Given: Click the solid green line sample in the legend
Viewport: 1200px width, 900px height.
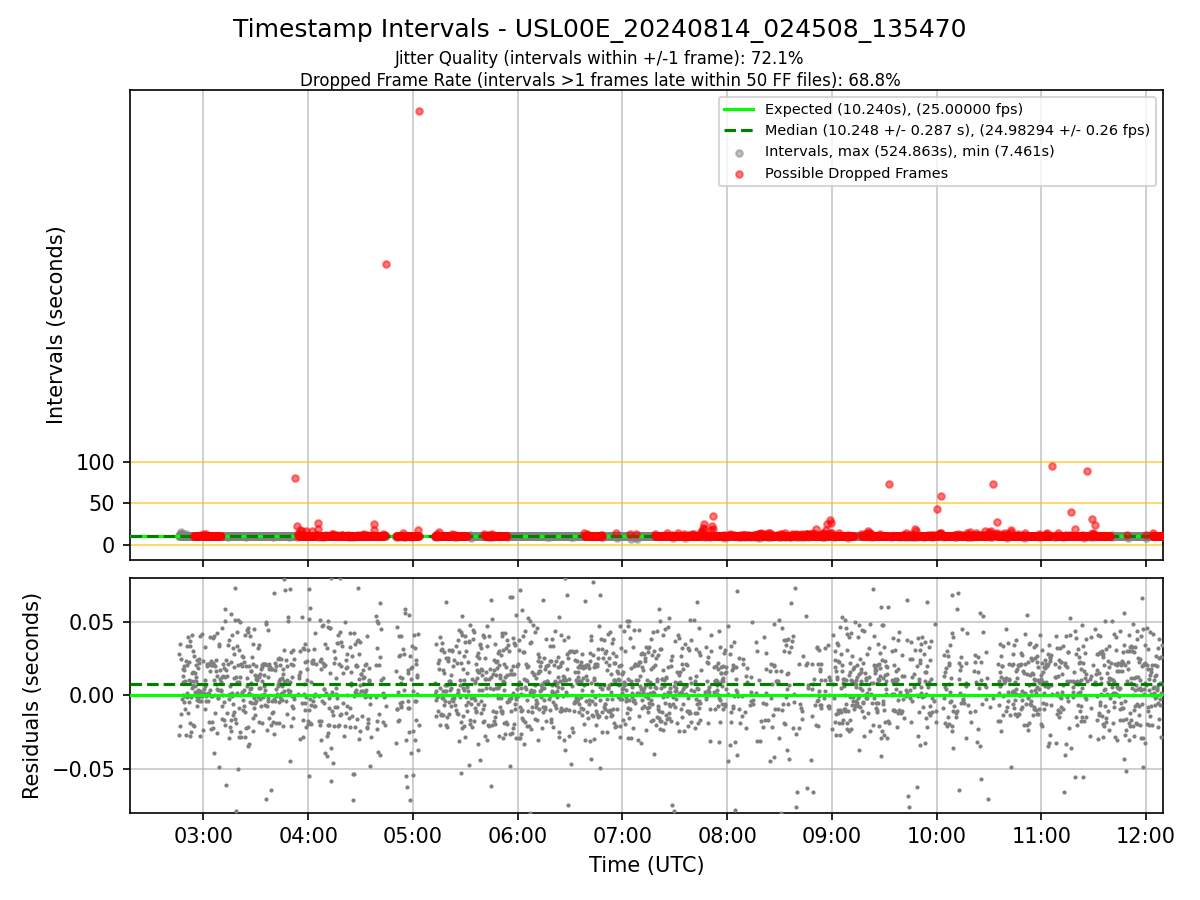Looking at the screenshot, I should 739,109.
